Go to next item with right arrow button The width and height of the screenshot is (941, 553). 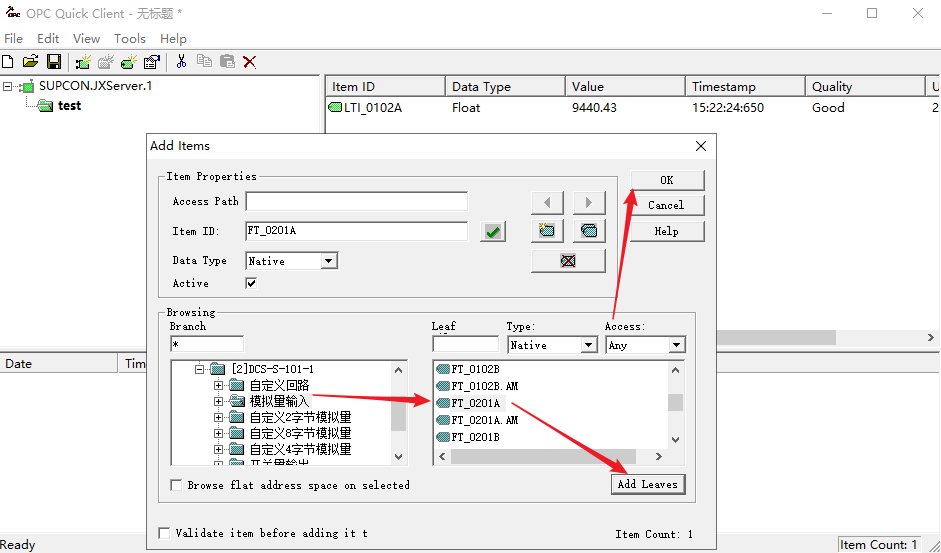[x=589, y=203]
